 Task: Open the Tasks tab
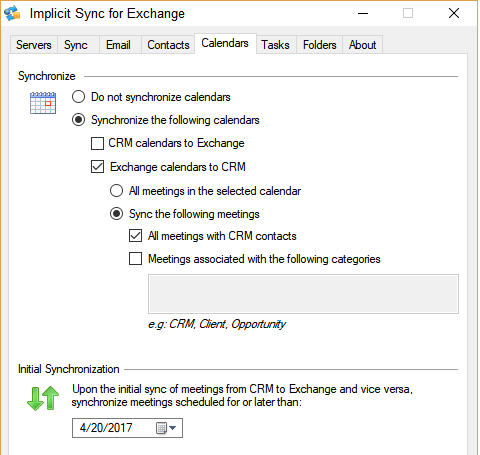(x=275, y=45)
